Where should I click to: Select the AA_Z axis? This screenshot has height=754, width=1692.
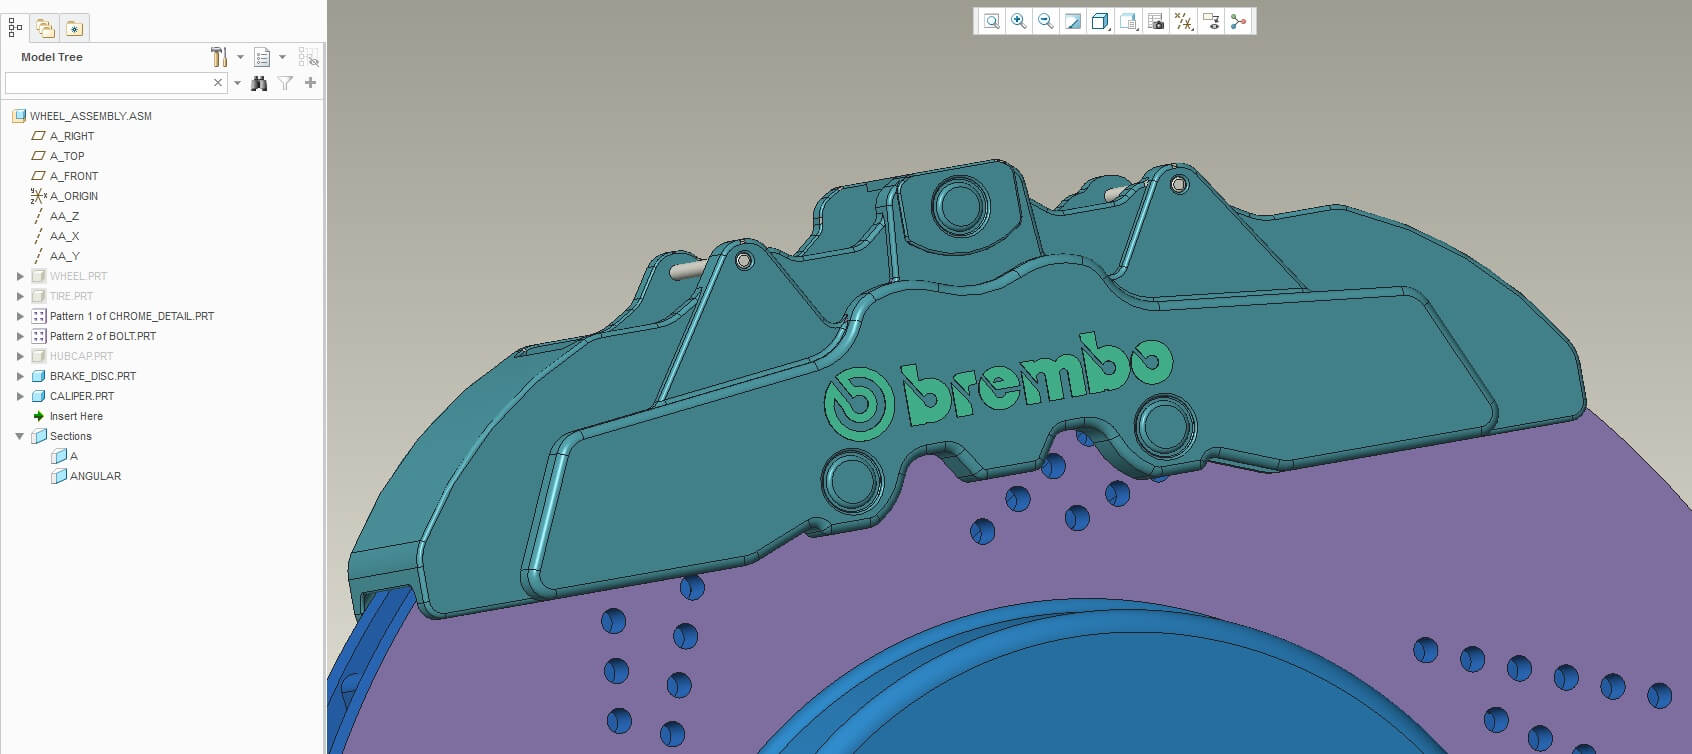click(64, 216)
